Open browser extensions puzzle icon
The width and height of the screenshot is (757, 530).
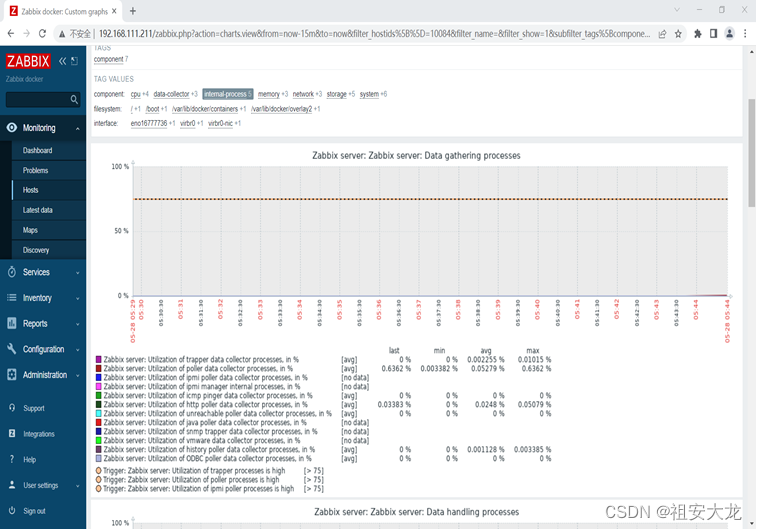pos(698,34)
